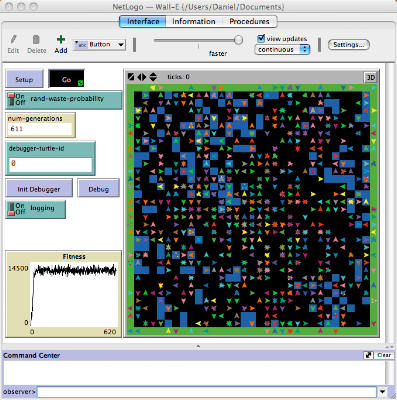Click the Edit pencil icon
The width and height of the screenshot is (397, 400).
point(13,40)
